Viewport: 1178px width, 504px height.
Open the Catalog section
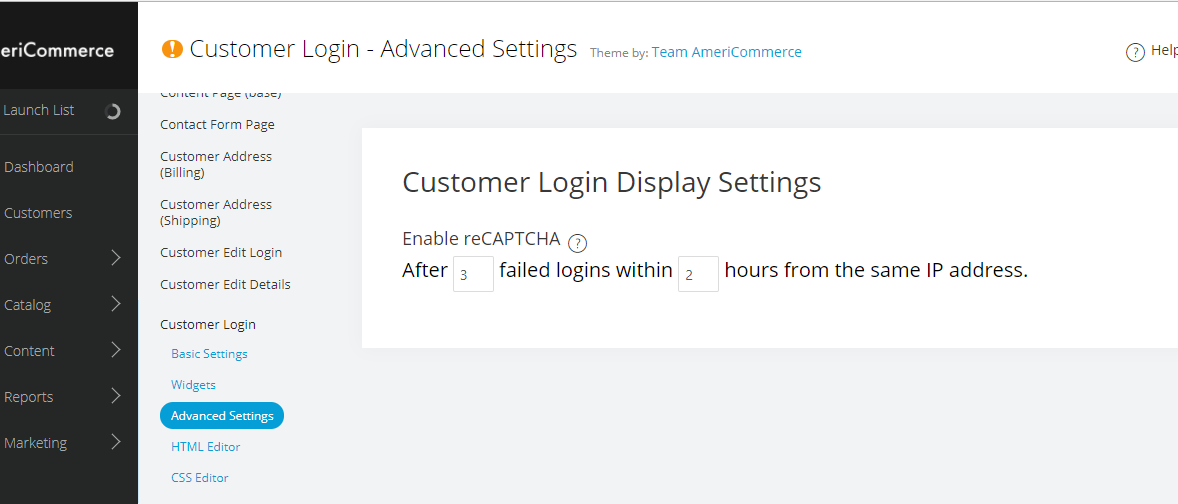pos(27,305)
